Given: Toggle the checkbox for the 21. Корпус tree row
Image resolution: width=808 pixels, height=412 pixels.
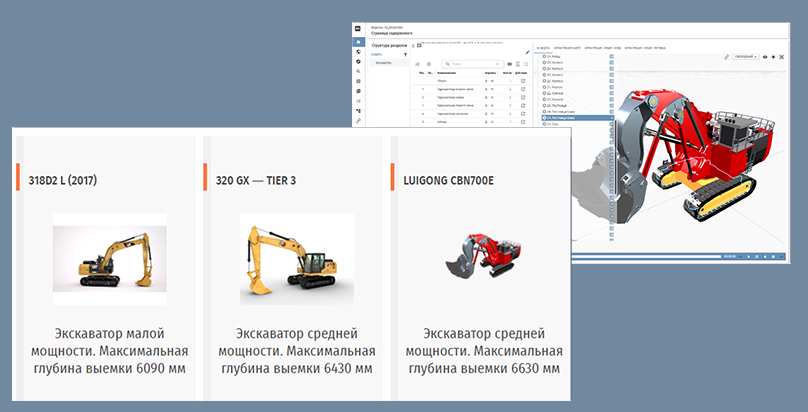Looking at the screenshot, I should click(x=612, y=87).
